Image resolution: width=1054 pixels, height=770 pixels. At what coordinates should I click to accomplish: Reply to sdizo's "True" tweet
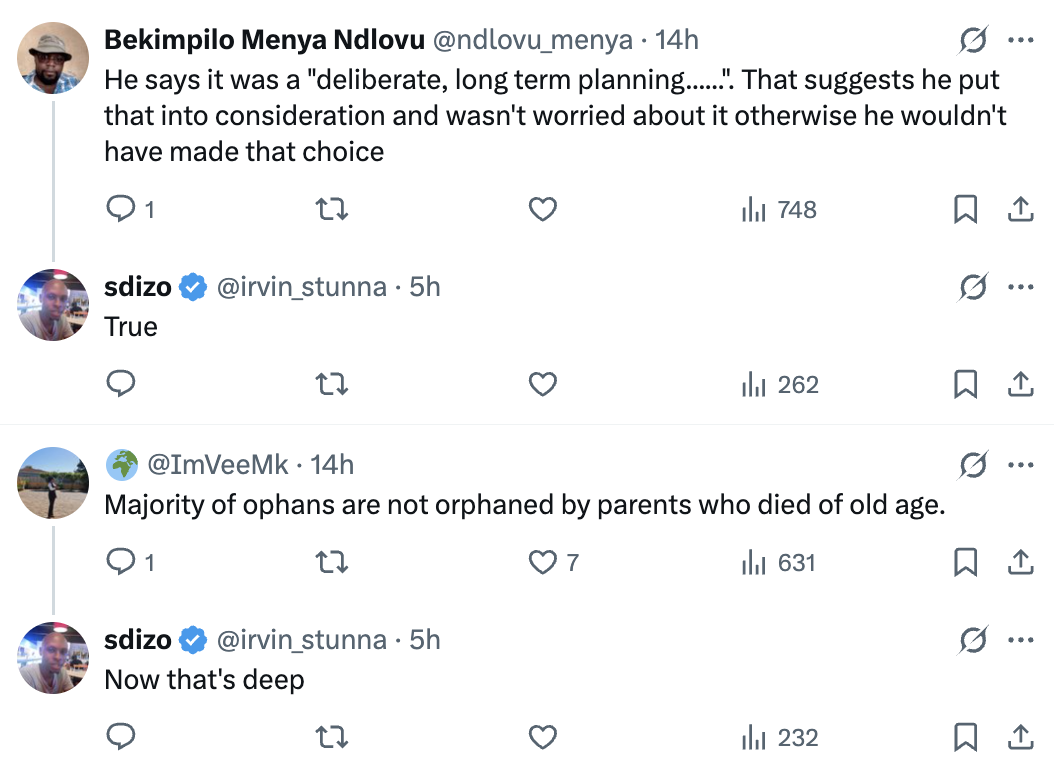121,385
